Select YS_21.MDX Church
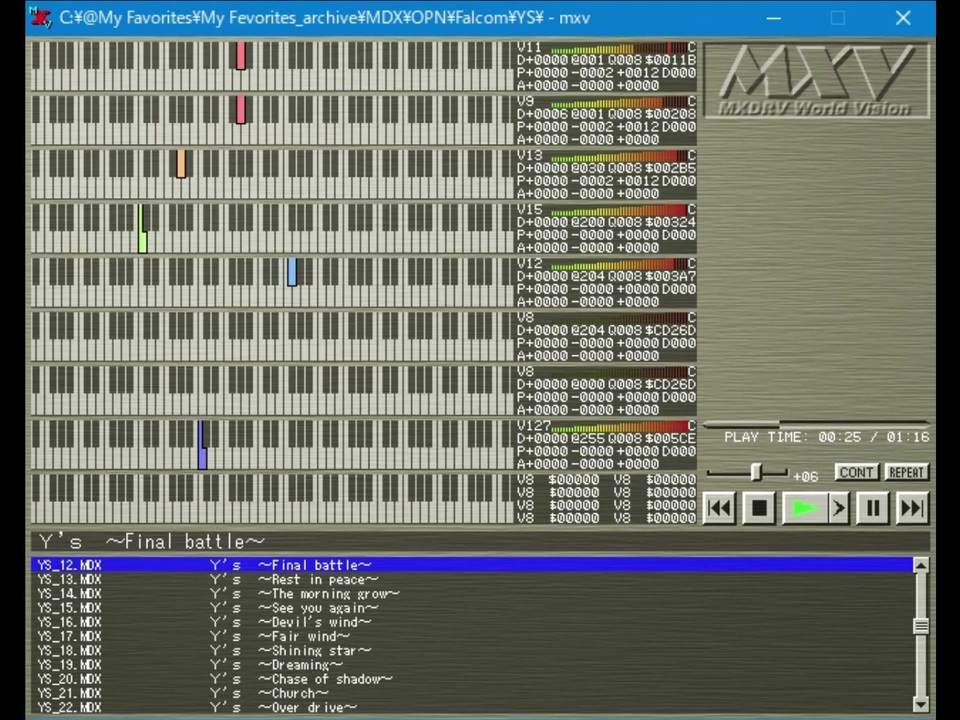The image size is (960, 720). pyautogui.click(x=471, y=693)
